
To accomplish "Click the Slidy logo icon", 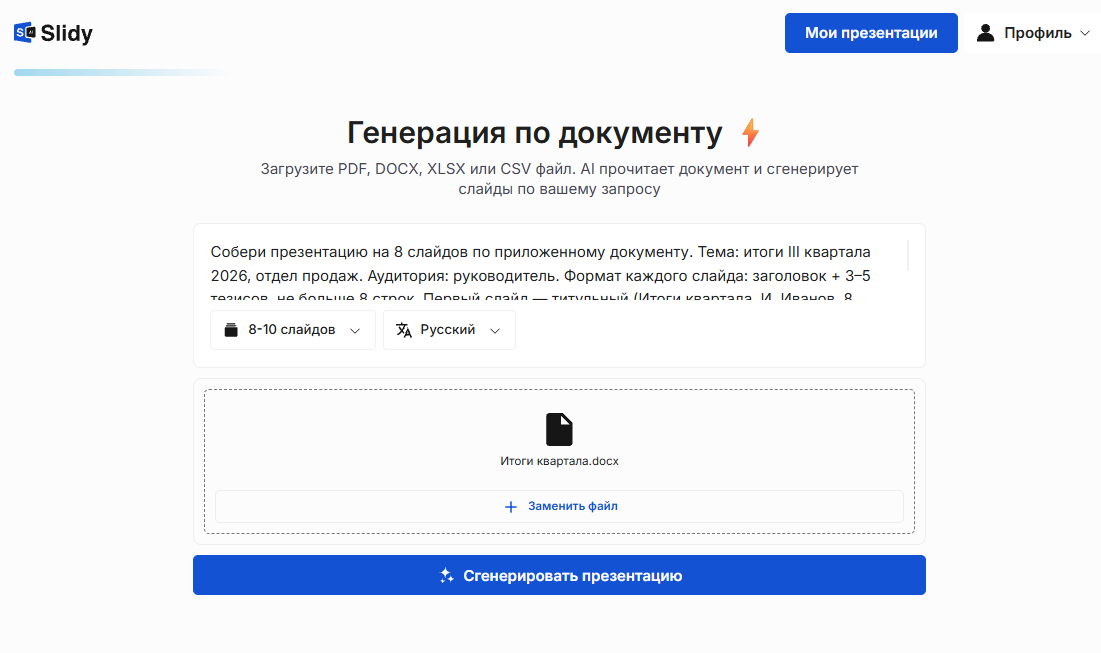I will (25, 32).
